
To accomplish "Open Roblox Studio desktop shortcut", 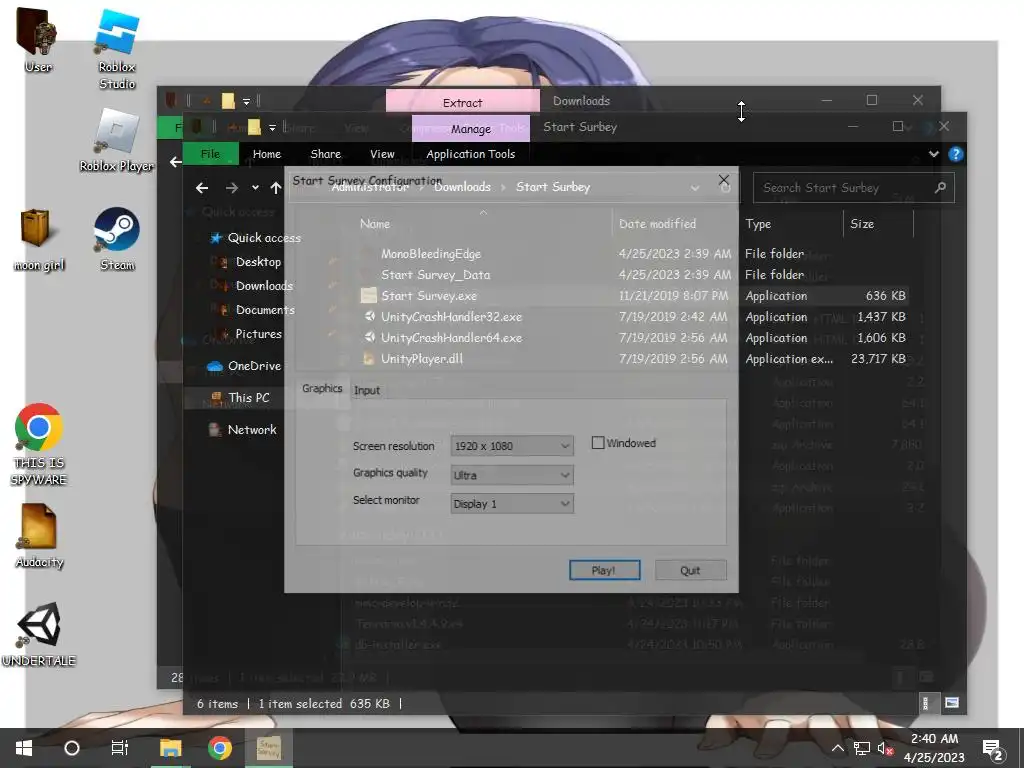I will click(x=117, y=49).
